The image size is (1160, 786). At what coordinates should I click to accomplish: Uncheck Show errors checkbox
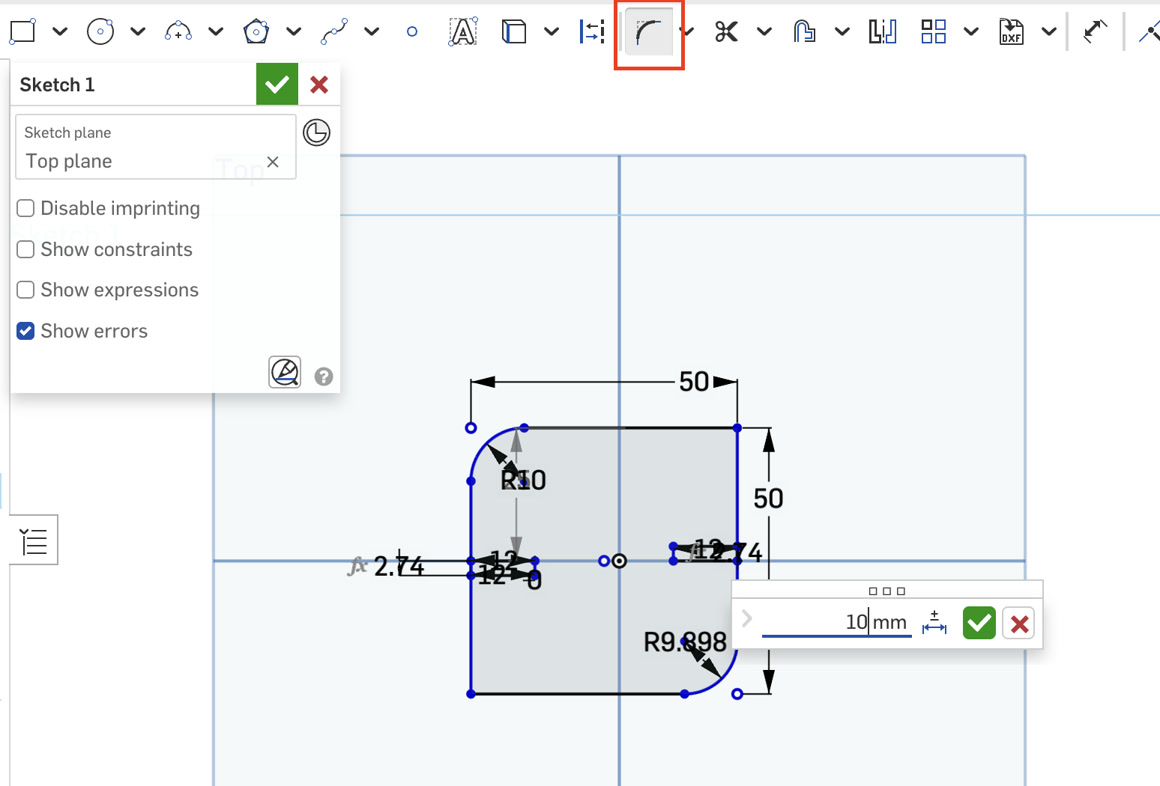(x=26, y=331)
